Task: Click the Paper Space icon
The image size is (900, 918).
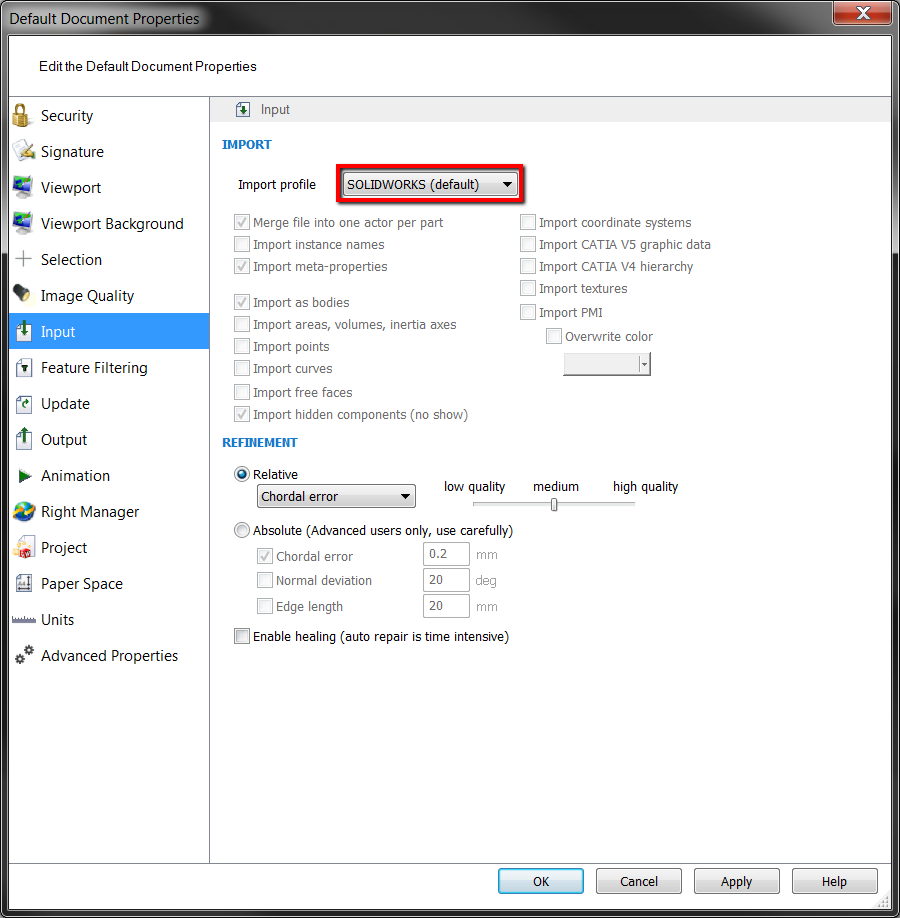Action: click(24, 583)
